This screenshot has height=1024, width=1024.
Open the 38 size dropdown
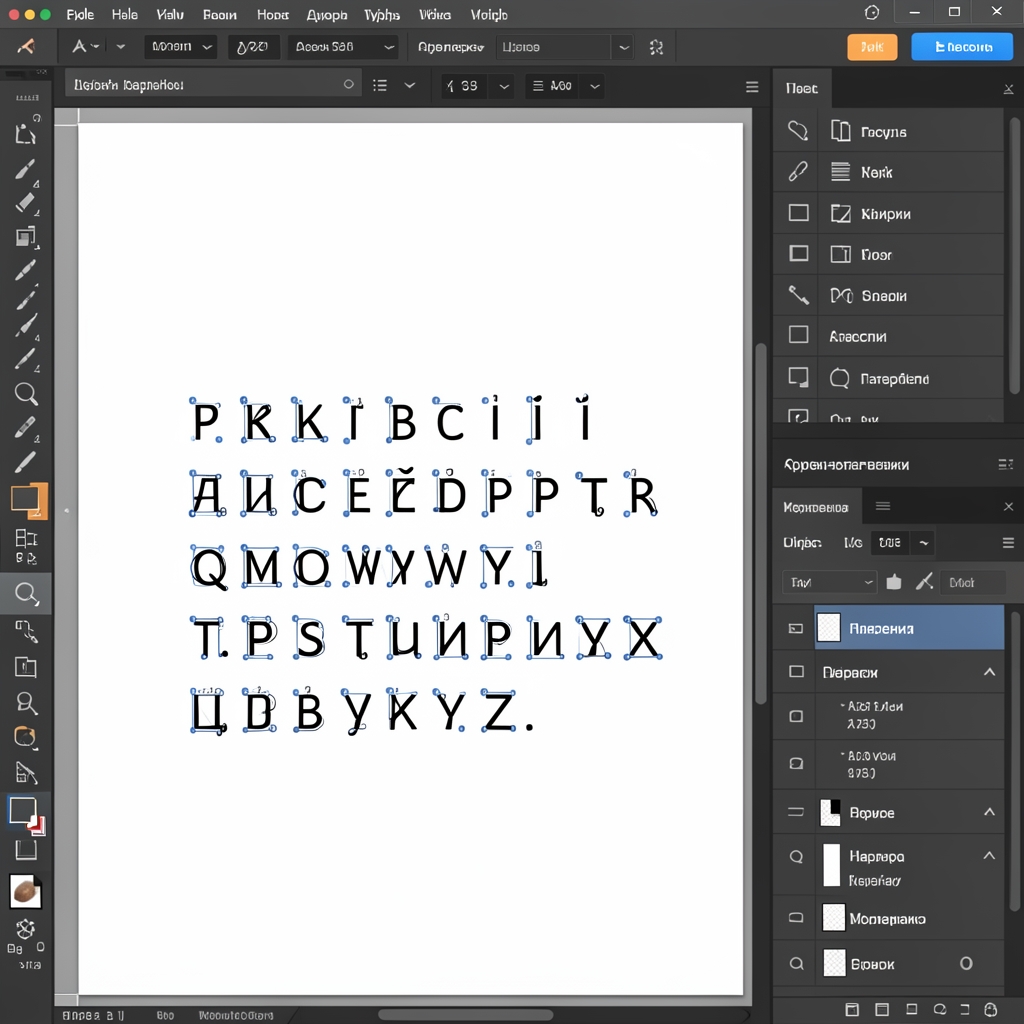pos(504,86)
